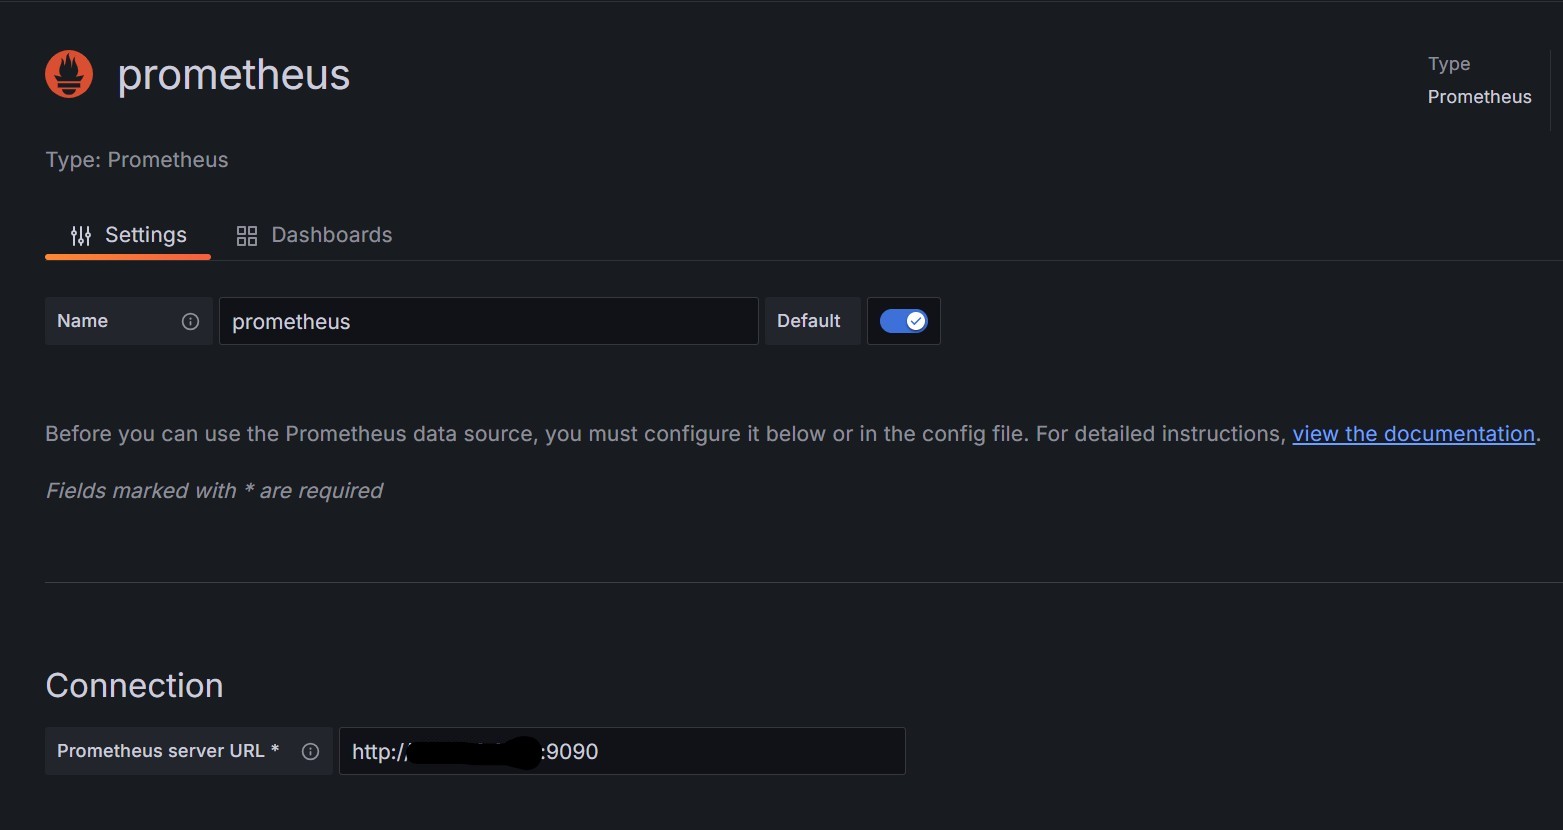Click the Type: Prometheus subtitle text
The height and width of the screenshot is (830, 1563).
coord(137,160)
